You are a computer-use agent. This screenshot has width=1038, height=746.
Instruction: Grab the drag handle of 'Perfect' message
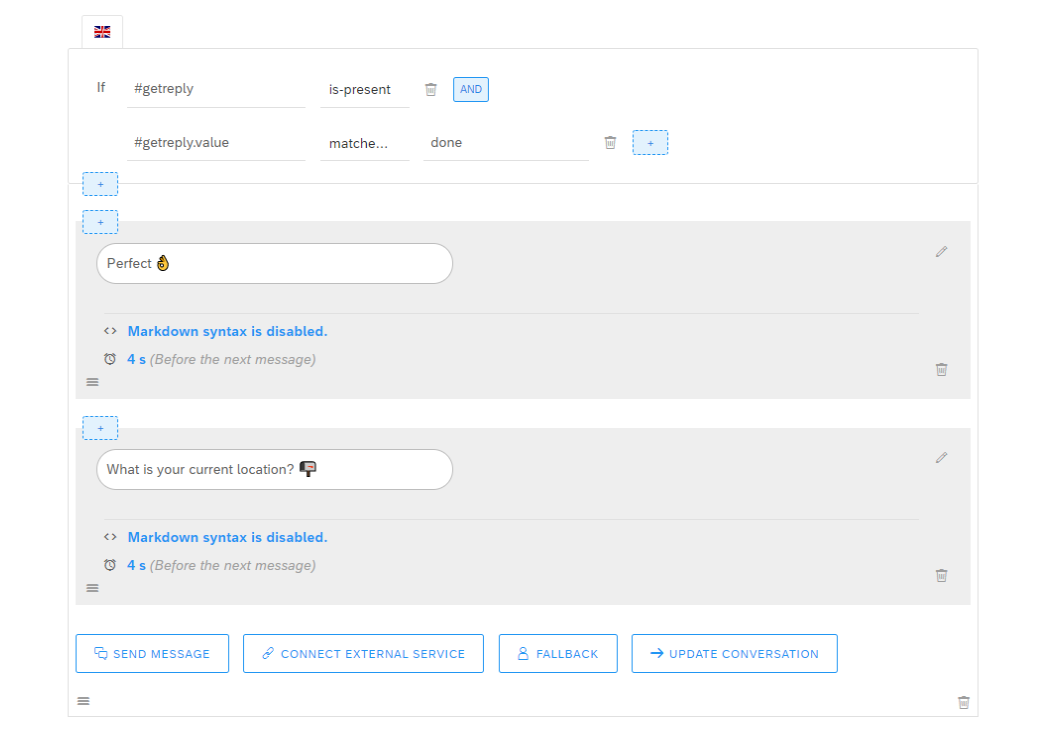(92, 382)
